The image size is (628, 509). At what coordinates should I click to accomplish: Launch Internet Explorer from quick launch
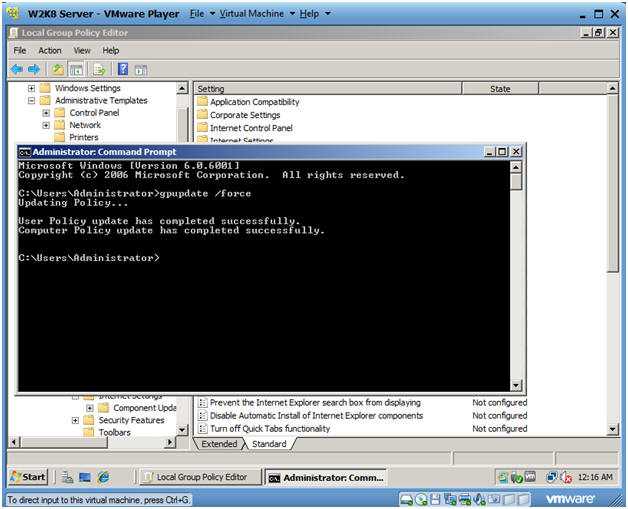point(103,477)
